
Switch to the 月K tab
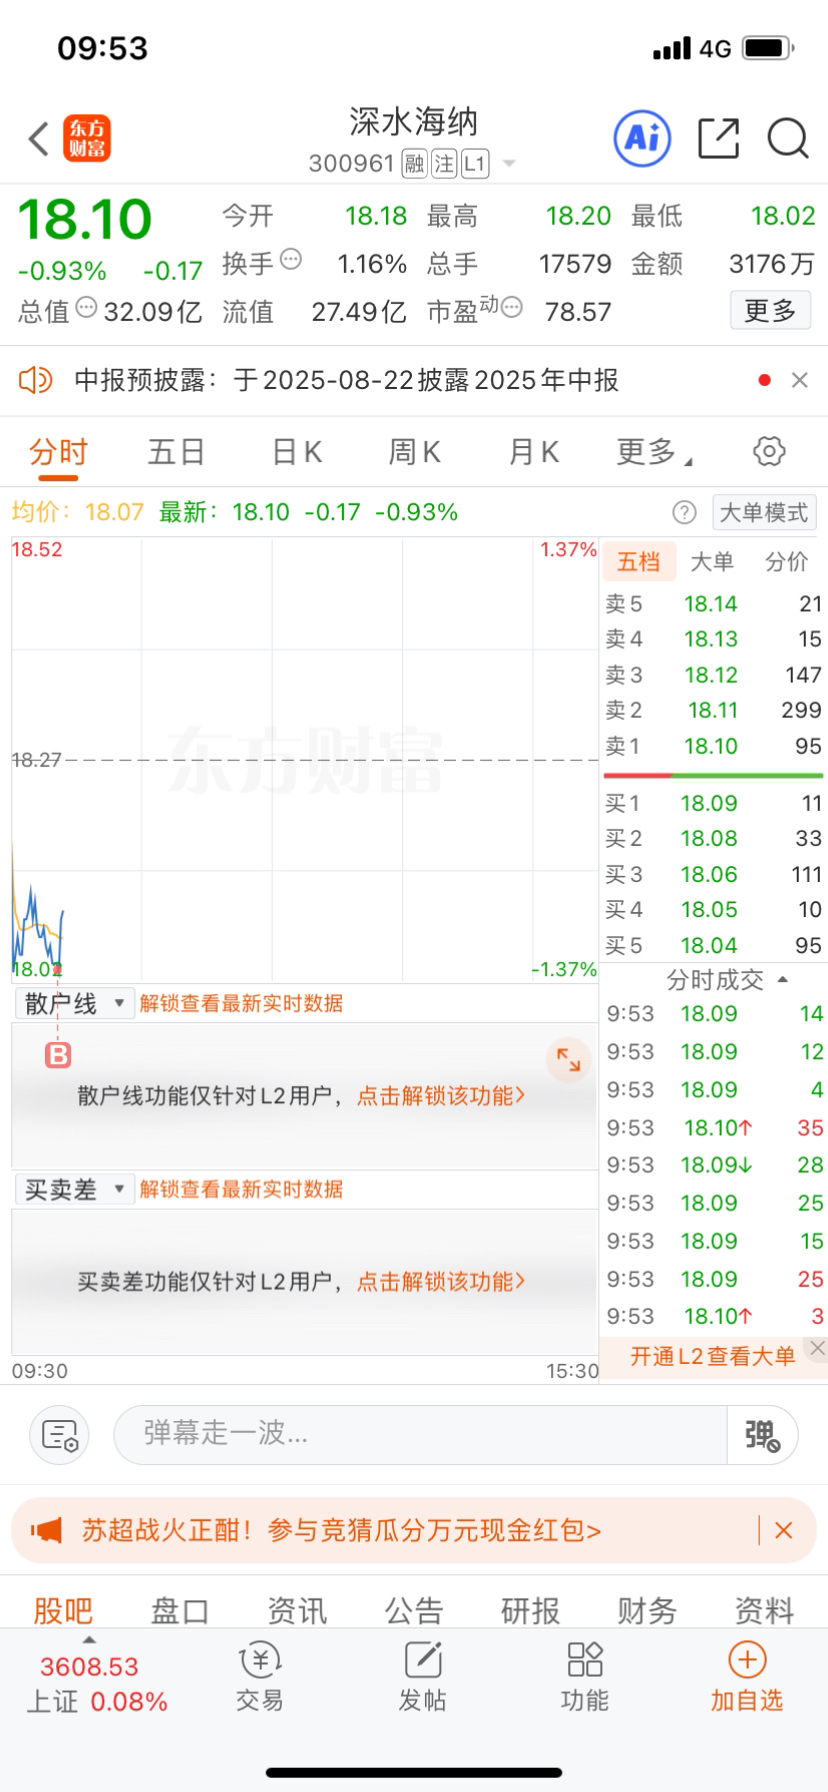(533, 452)
